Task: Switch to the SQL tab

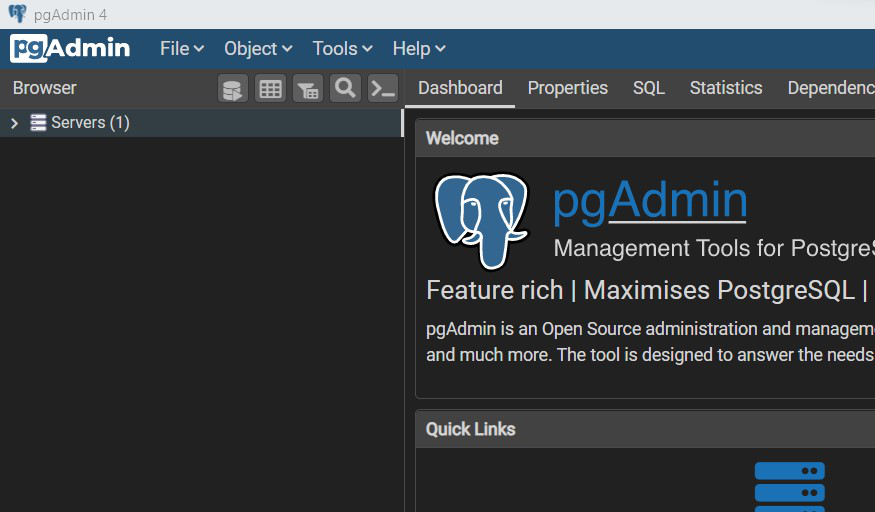Action: (x=649, y=88)
